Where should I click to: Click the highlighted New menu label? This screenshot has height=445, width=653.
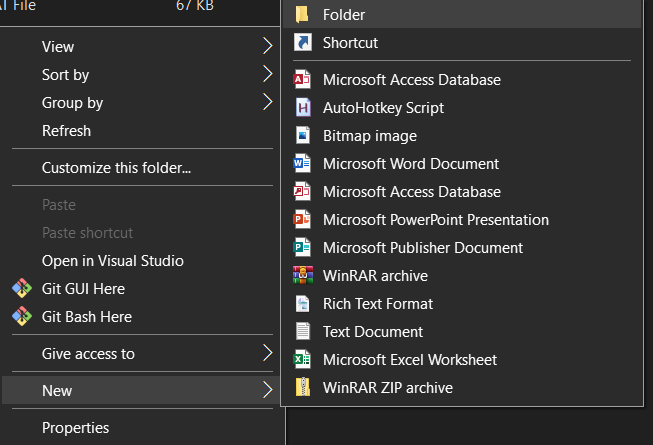[57, 390]
